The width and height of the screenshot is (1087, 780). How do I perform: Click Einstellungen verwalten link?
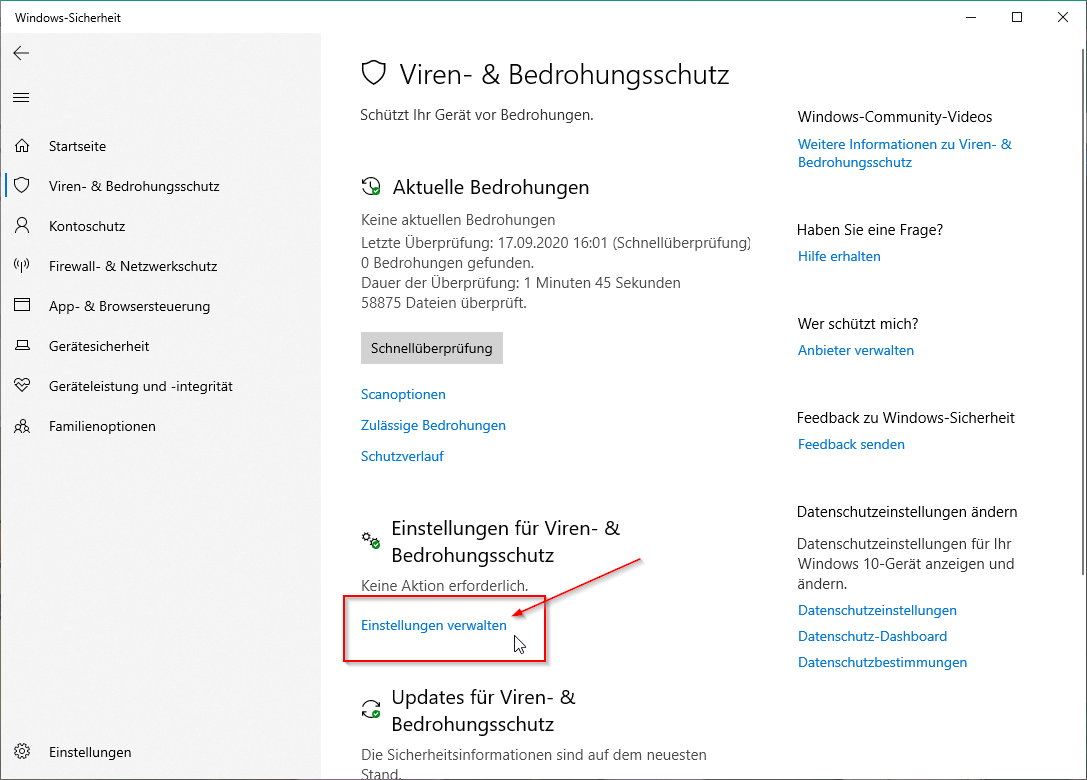433,625
